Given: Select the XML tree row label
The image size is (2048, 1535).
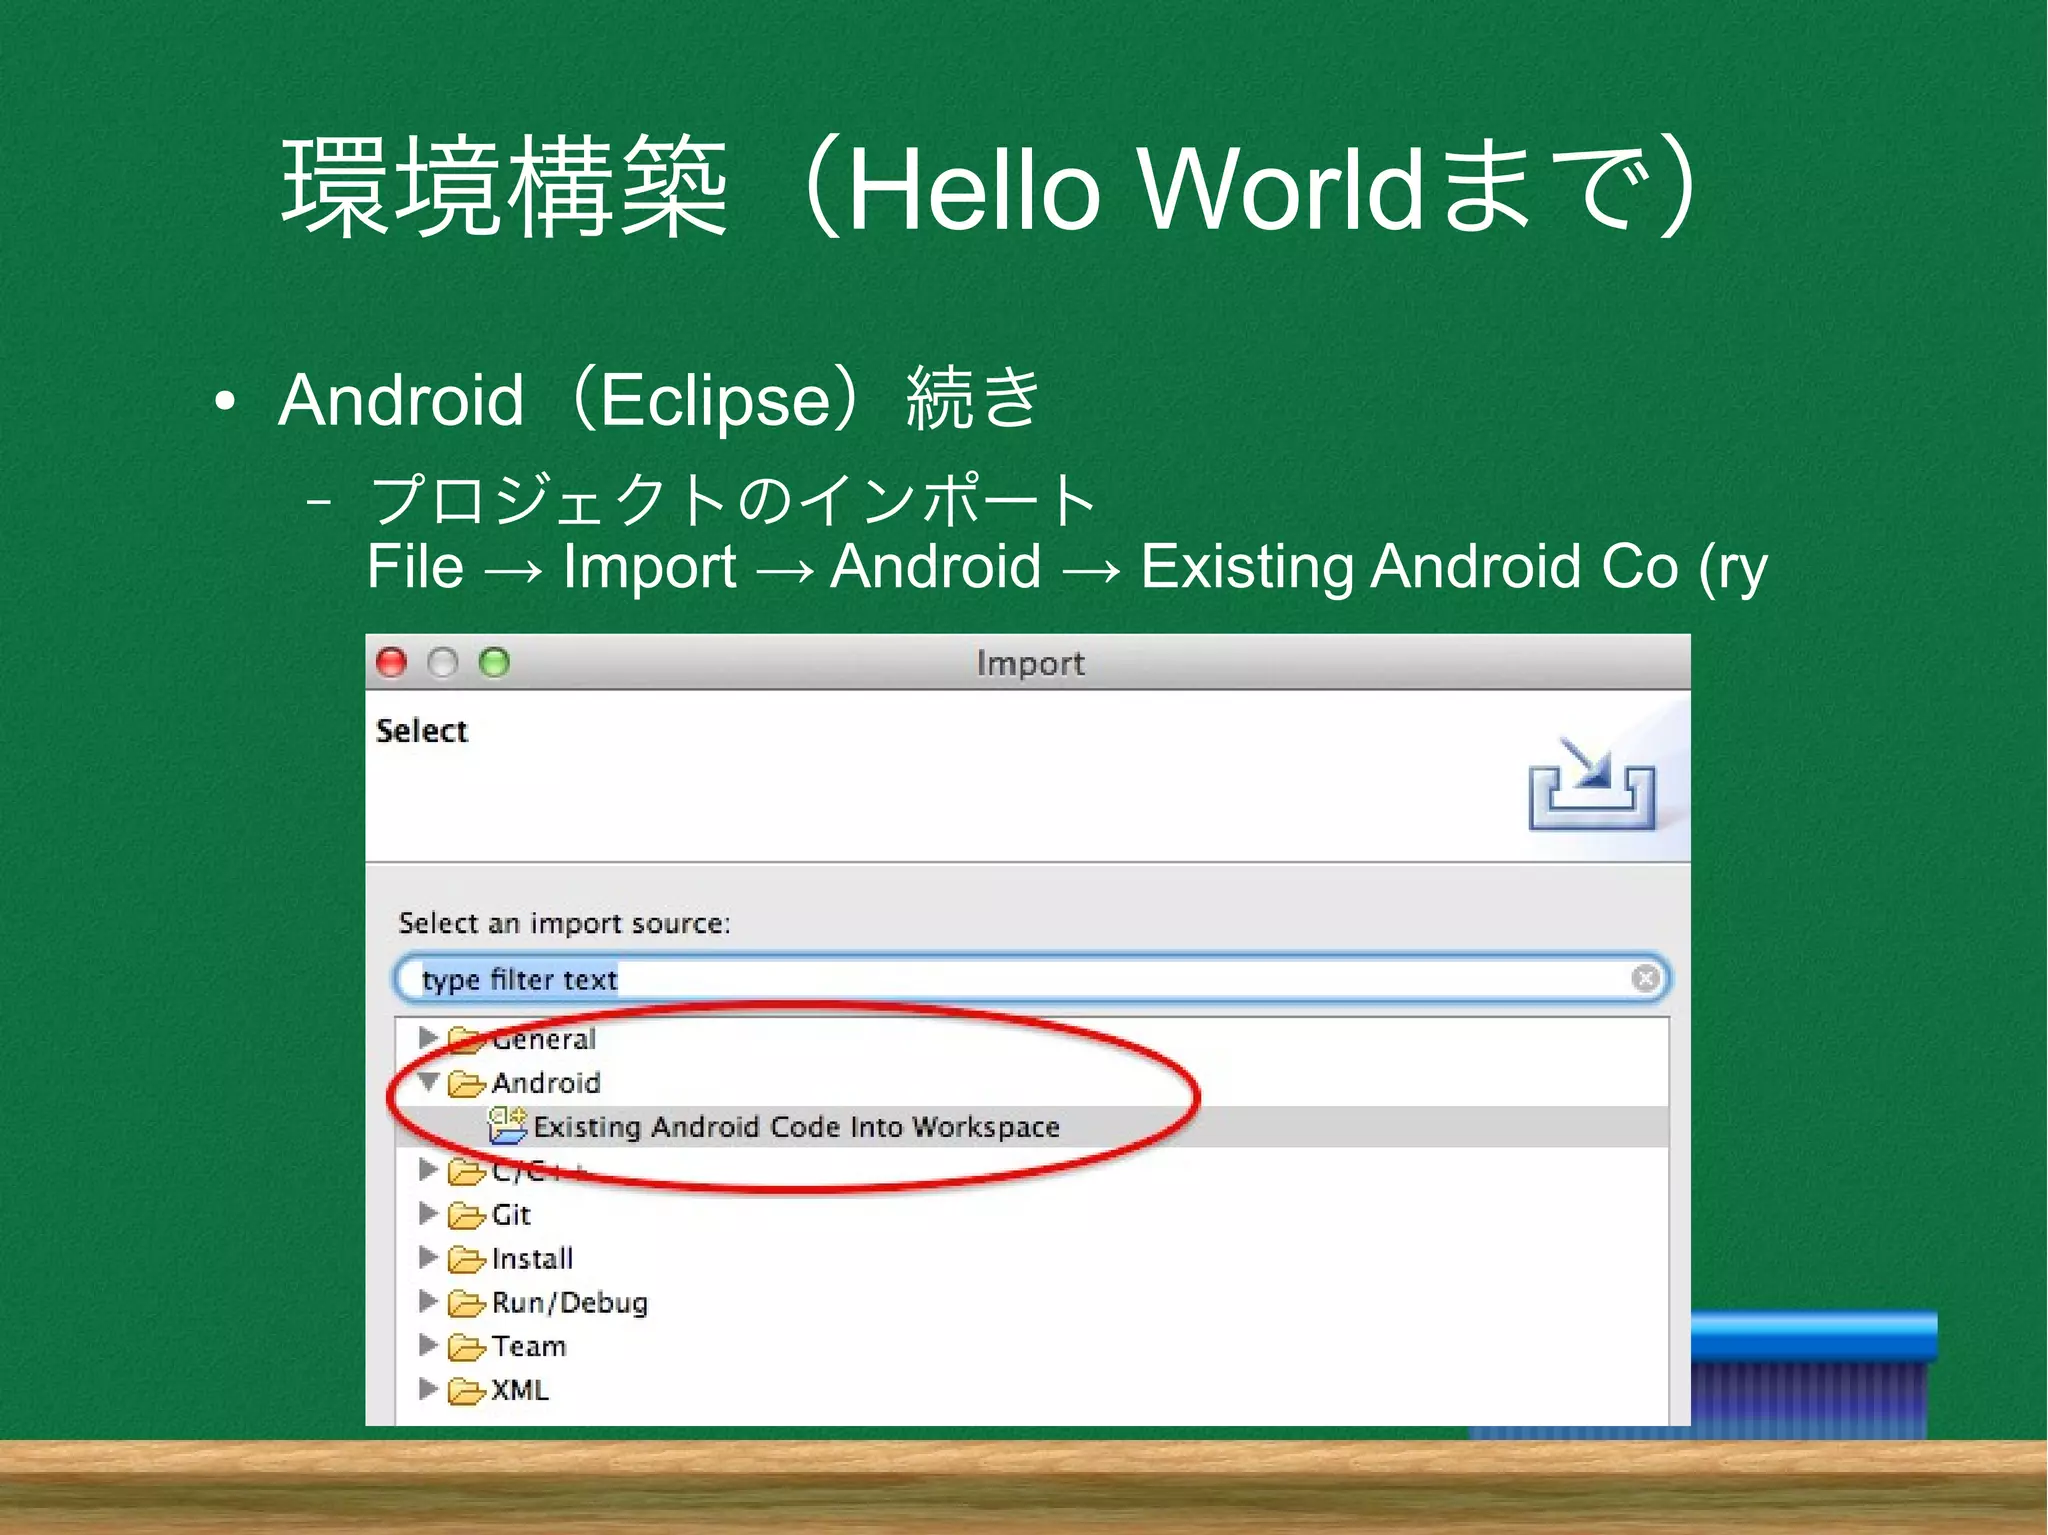Looking at the screenshot, I should pos(520,1390).
